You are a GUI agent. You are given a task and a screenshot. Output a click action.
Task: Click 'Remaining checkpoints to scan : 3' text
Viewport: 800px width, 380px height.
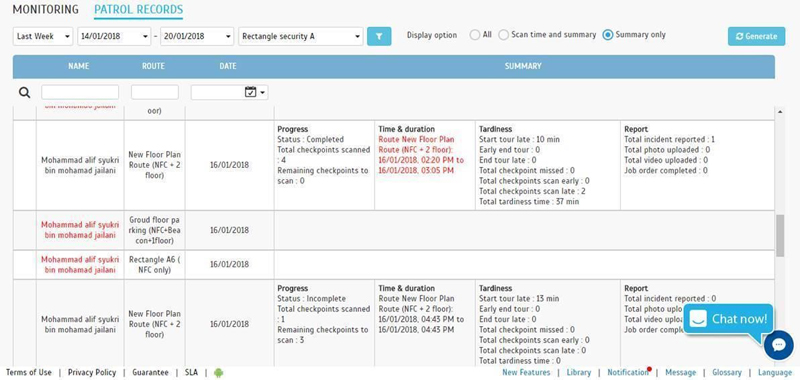tap(323, 335)
